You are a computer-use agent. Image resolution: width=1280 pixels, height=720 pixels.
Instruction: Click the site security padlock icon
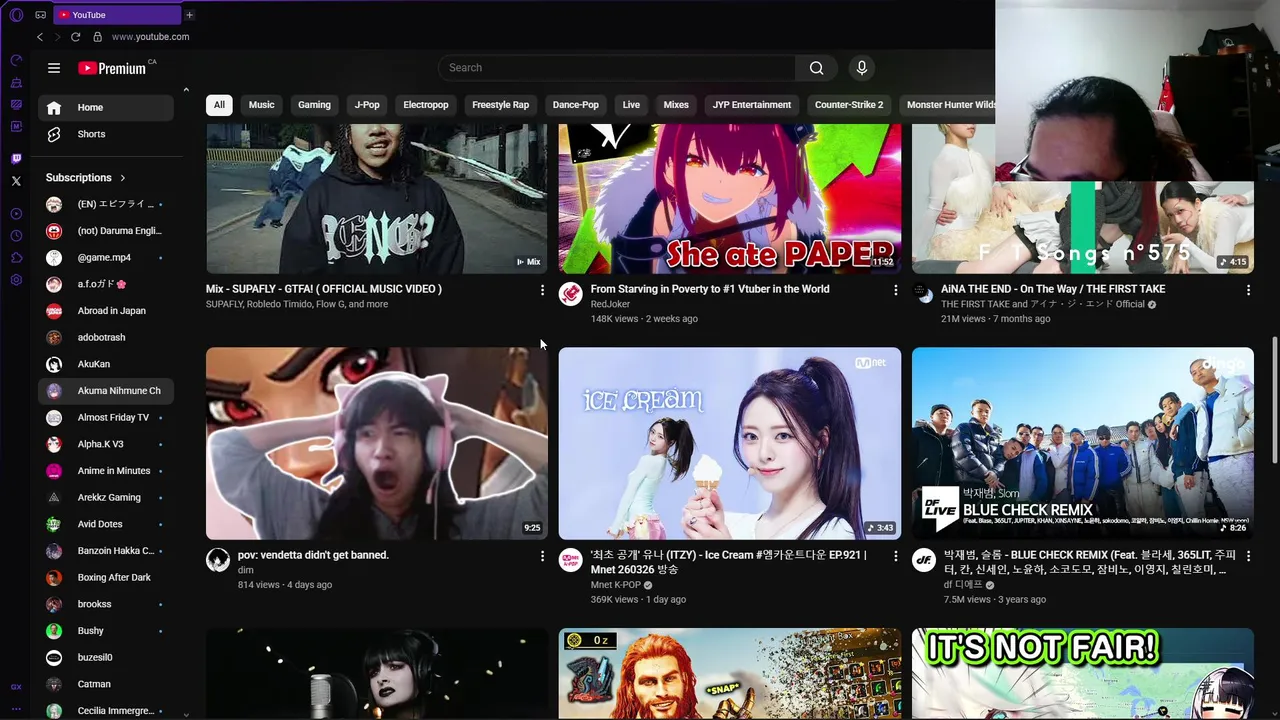click(x=97, y=37)
